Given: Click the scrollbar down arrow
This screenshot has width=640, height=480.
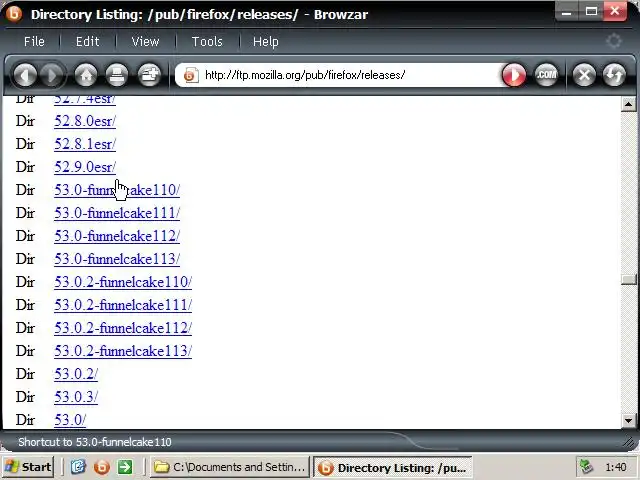Looking at the screenshot, I should (629, 420).
